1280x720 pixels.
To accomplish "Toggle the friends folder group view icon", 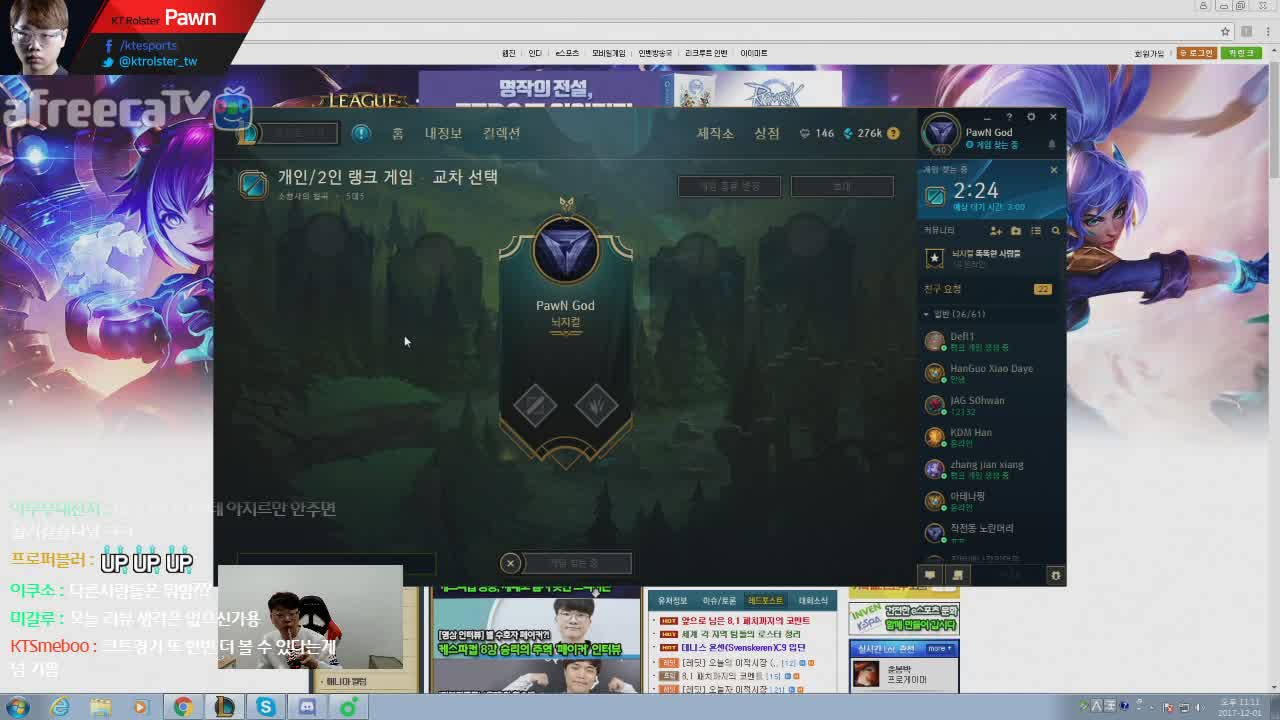I will click(x=1016, y=230).
